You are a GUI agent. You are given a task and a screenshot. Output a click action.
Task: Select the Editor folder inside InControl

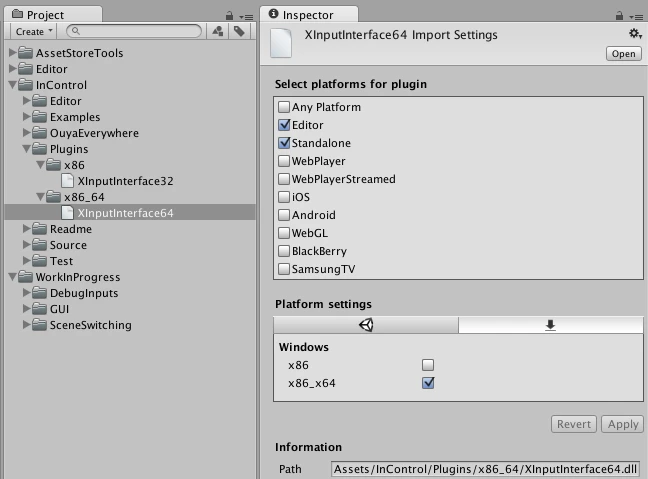click(x=65, y=101)
